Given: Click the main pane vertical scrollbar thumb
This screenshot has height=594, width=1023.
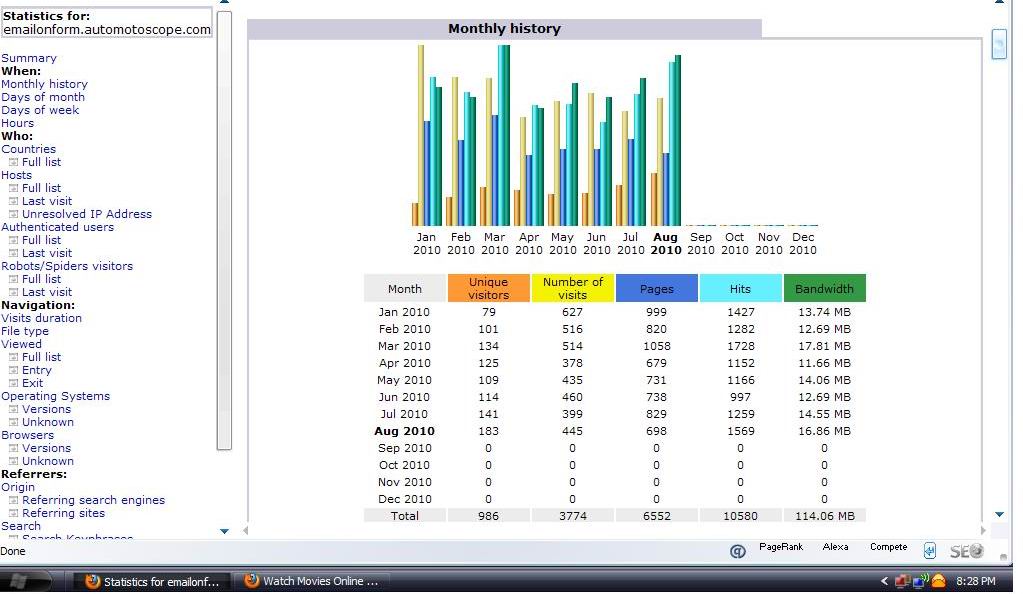Looking at the screenshot, I should coord(999,44).
